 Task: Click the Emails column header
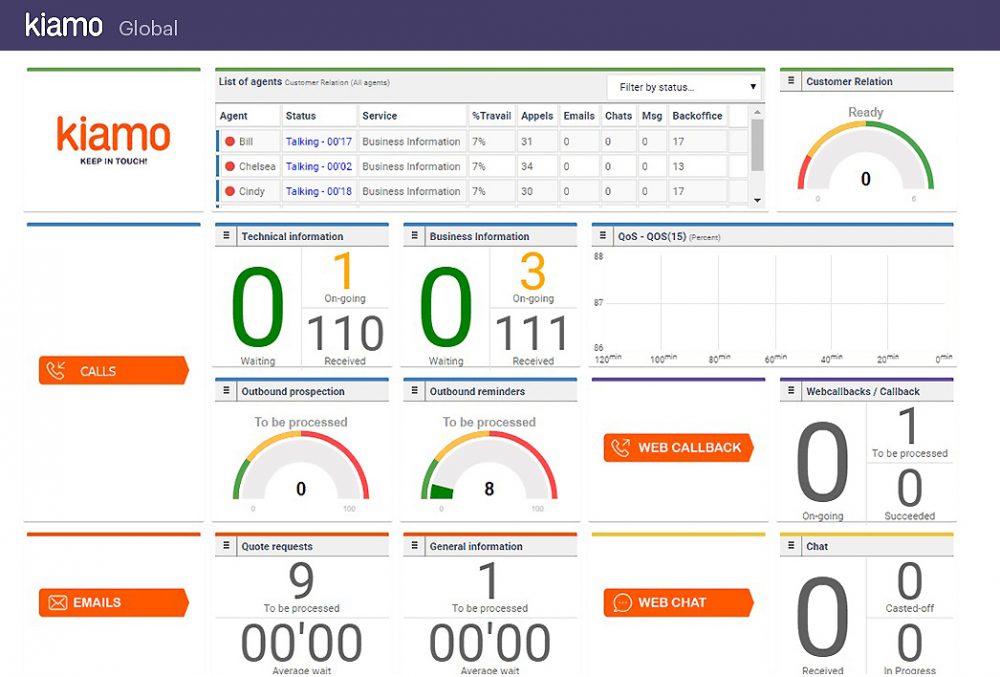tap(579, 116)
